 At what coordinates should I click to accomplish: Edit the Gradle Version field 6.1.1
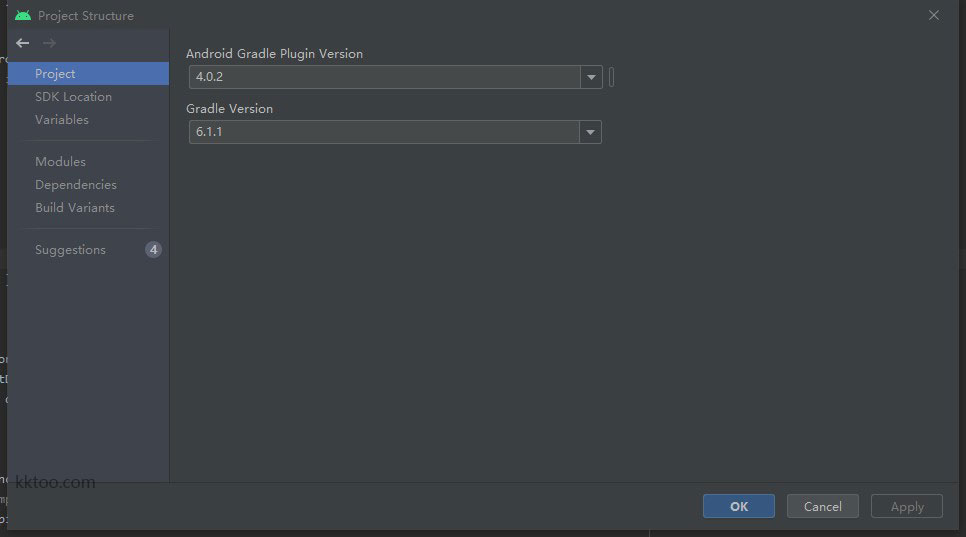coord(384,132)
